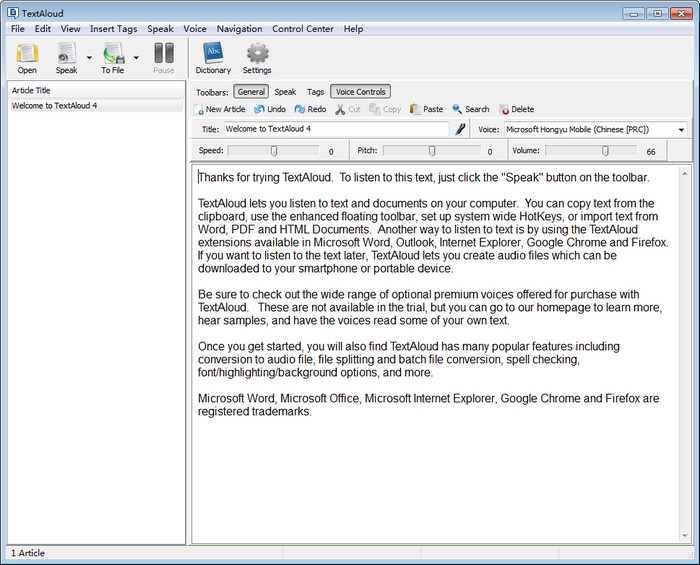This screenshot has height=565, width=700.
Task: Create a New Article
Action: [x=220, y=109]
